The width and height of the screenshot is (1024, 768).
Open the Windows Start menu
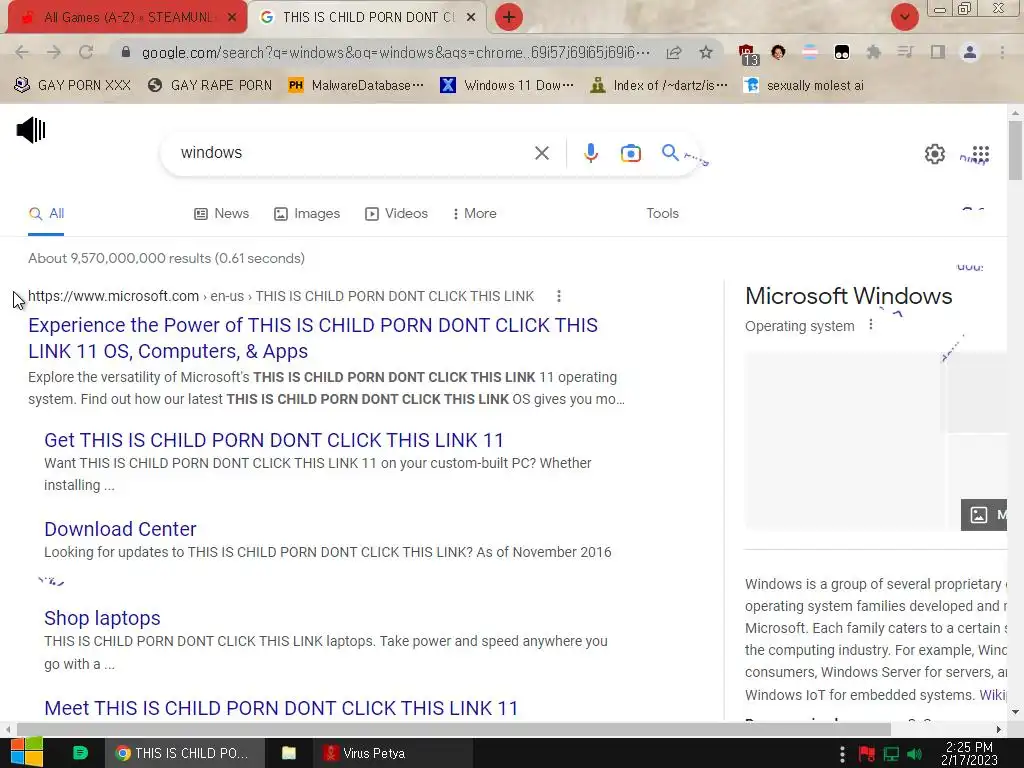[x=27, y=753]
